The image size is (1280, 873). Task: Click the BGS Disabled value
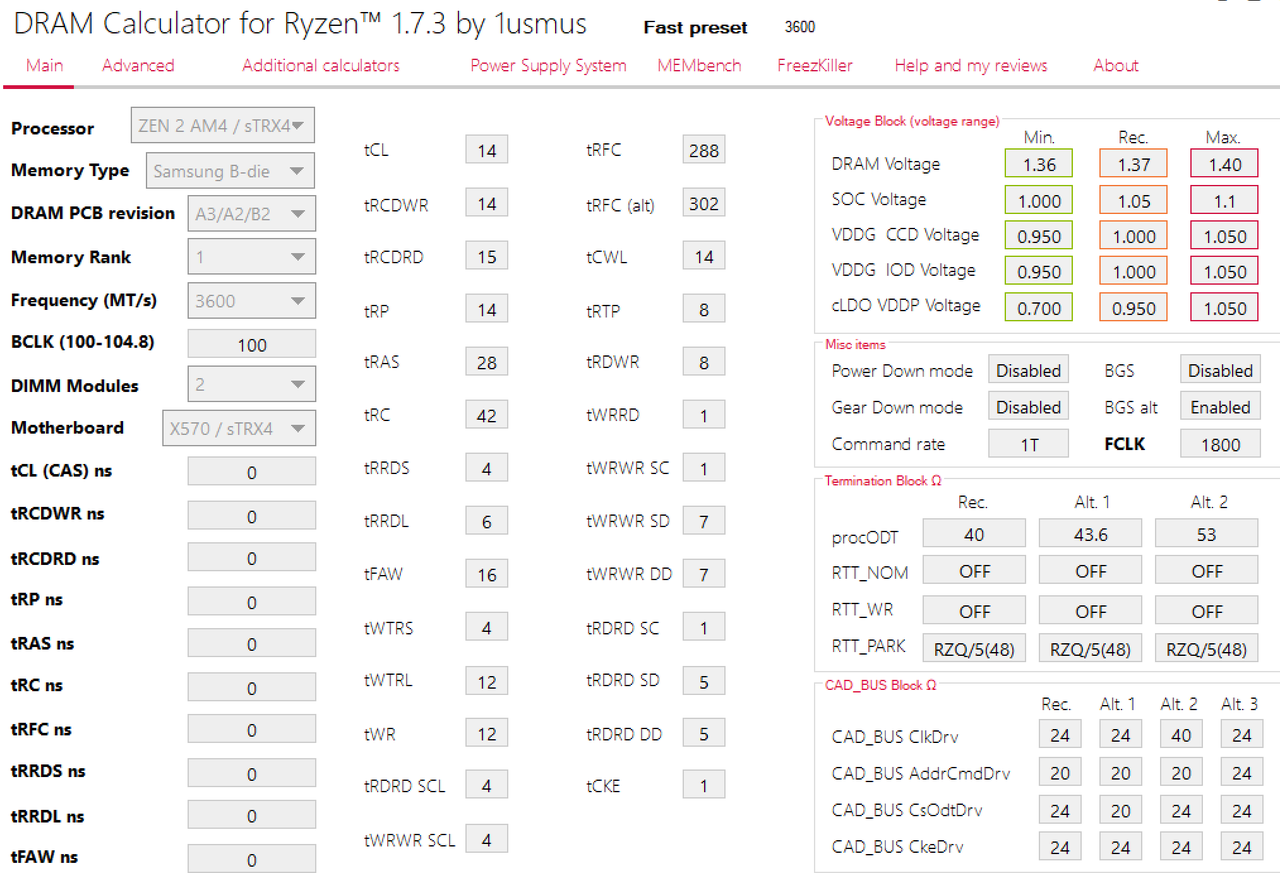[x=1220, y=370]
